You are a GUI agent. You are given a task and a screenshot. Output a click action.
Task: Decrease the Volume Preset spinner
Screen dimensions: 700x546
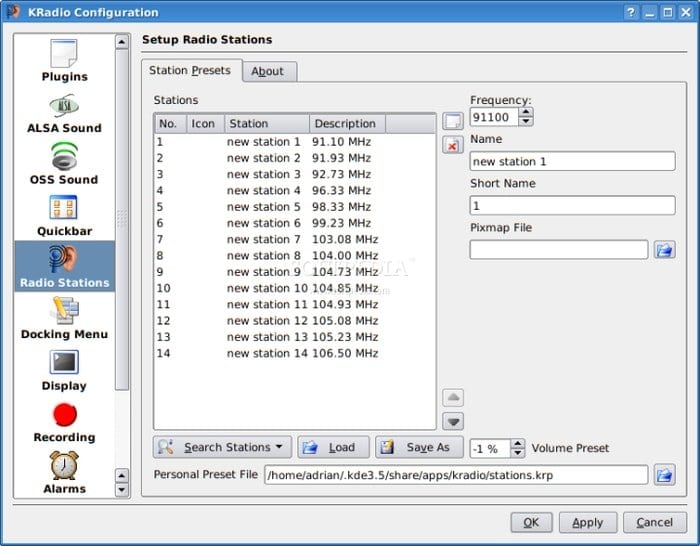click(517, 453)
